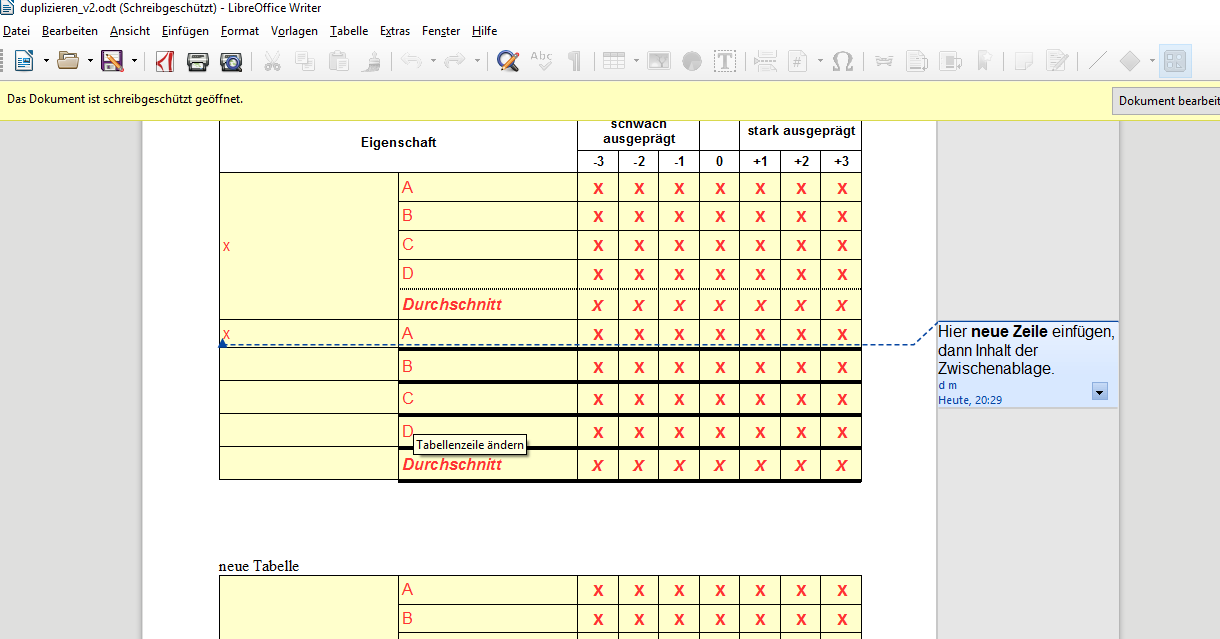The height and width of the screenshot is (639, 1220).
Task: Open the Redo history dropdown
Action: click(477, 61)
